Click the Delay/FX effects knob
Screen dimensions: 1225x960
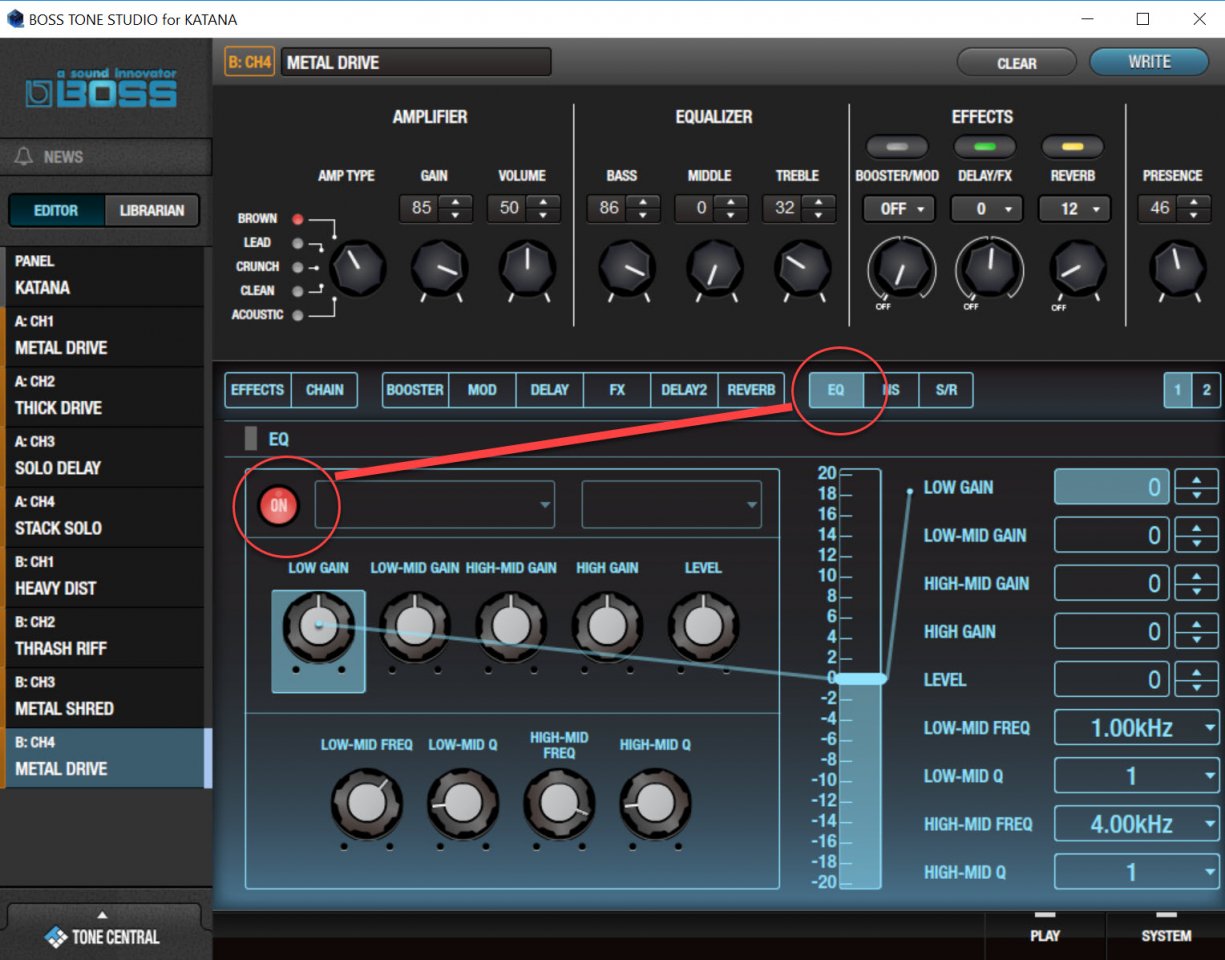(990, 268)
